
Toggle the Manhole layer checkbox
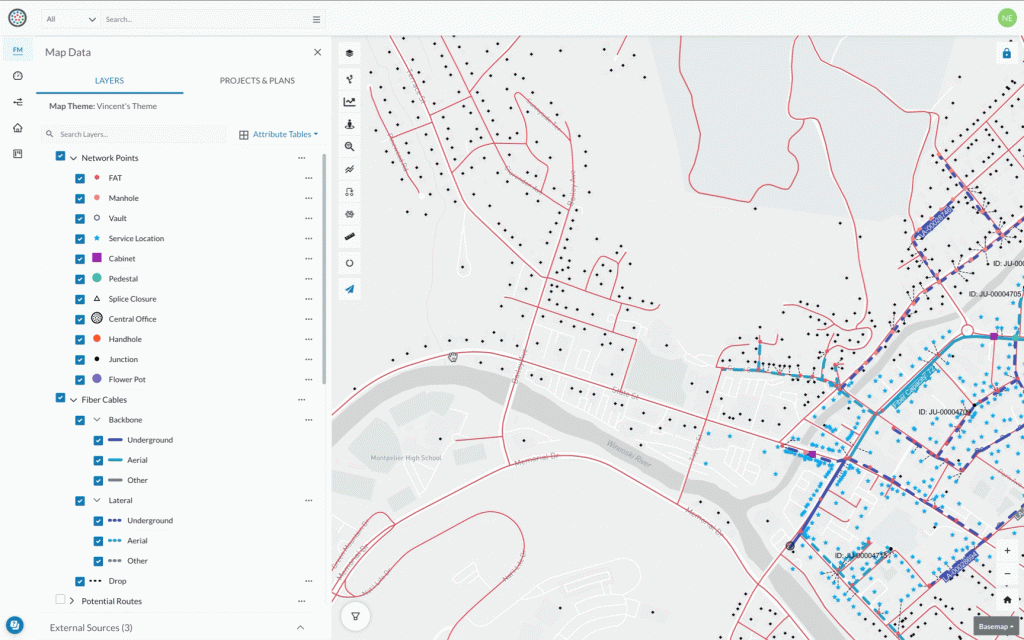click(80, 199)
